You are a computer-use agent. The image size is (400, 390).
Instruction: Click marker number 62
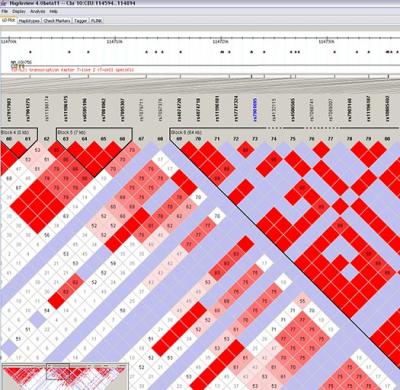tap(47, 139)
